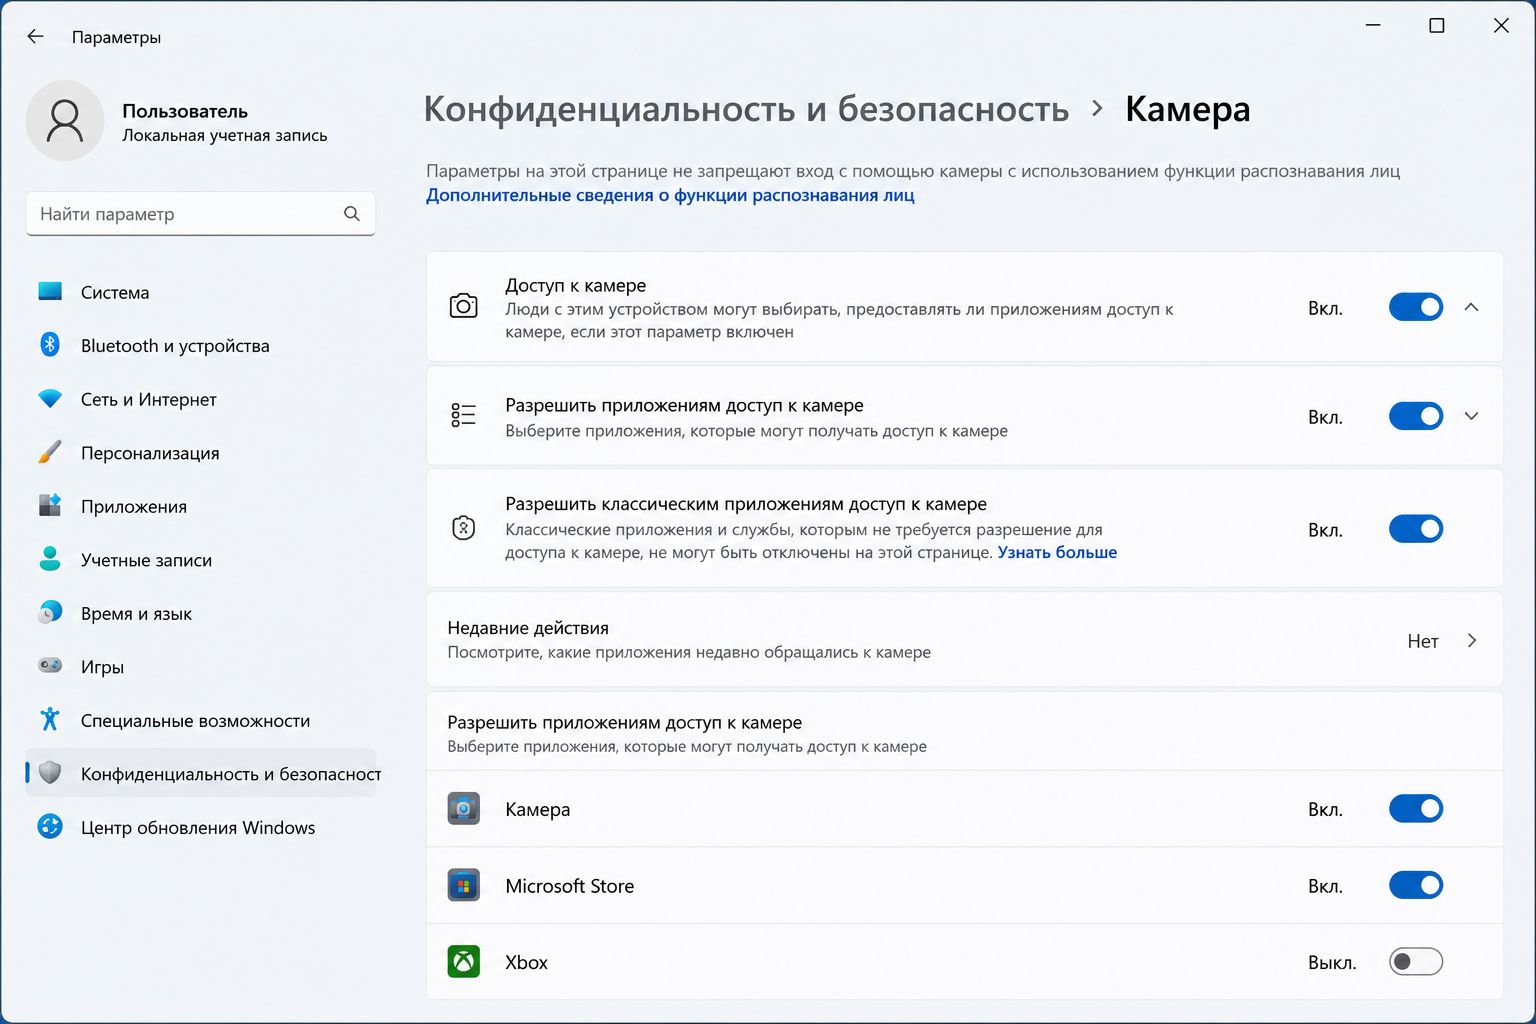Screen dimensions: 1536x1024
Task: Click the search magnifier icon
Action: click(351, 213)
